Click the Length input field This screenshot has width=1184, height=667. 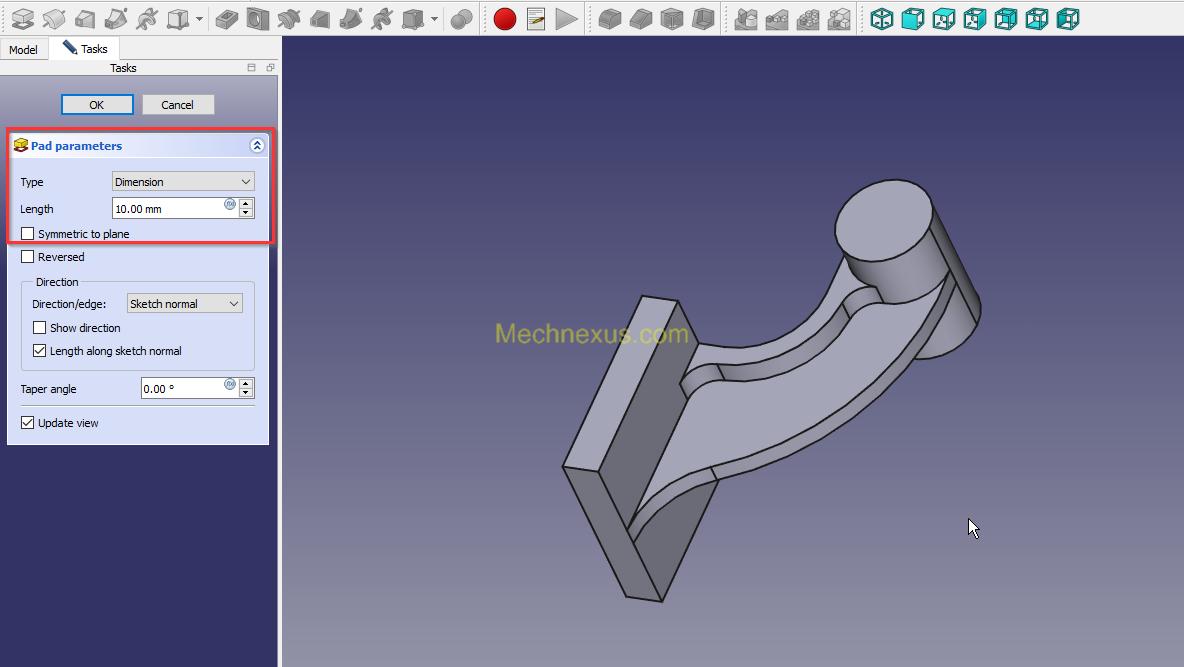[x=167, y=209]
